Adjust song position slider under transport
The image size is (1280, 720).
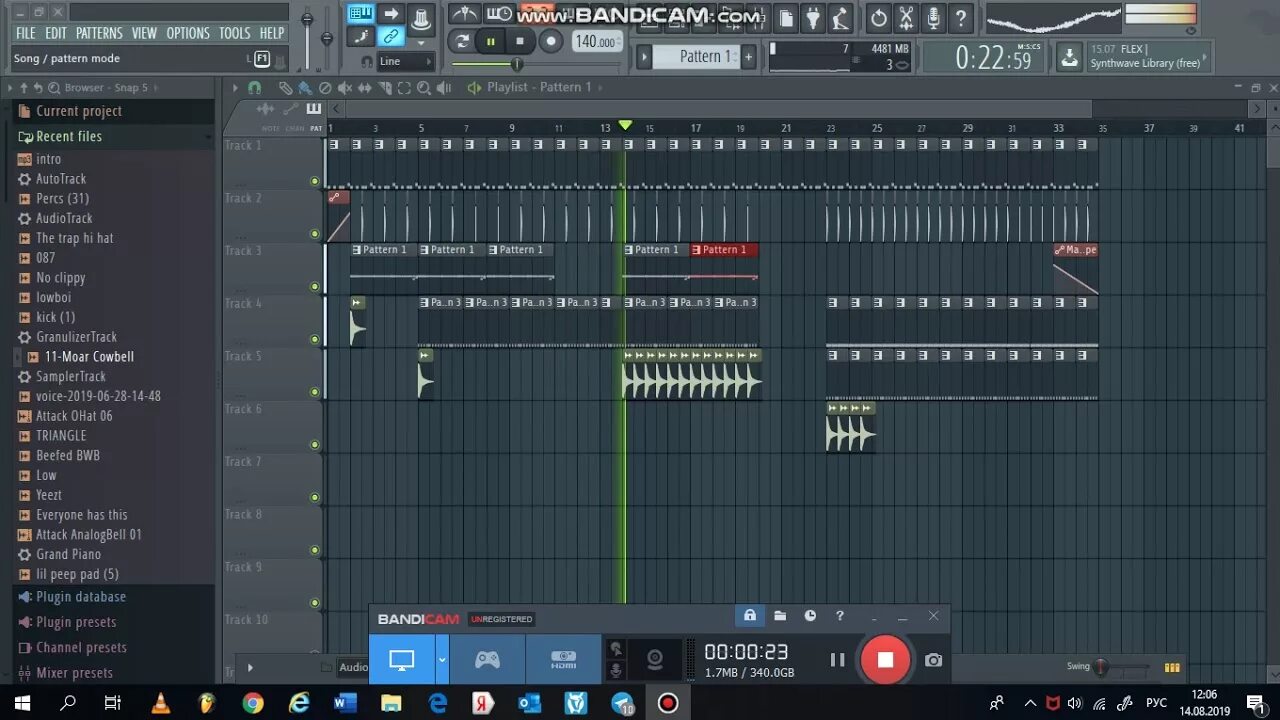tap(517, 64)
